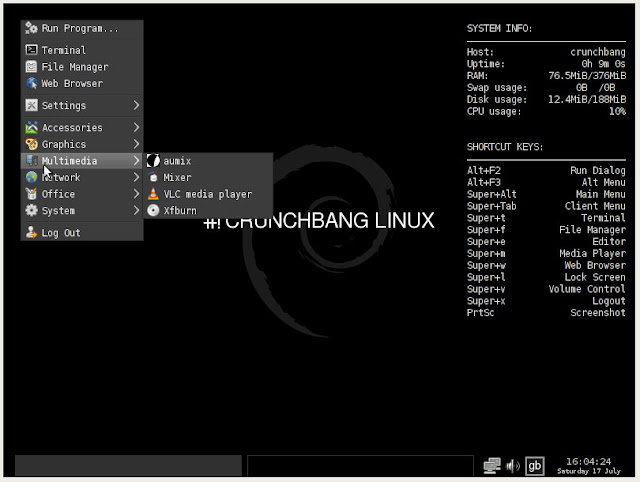This screenshot has height=482, width=640.
Task: Click the System gear icon
Action: pyautogui.click(x=31, y=211)
